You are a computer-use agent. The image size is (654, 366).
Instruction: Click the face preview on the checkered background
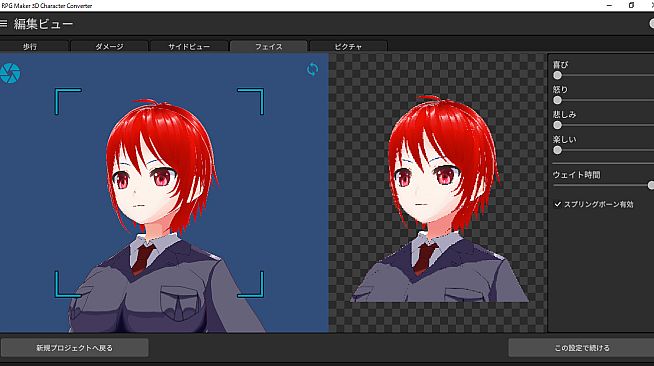click(440, 198)
